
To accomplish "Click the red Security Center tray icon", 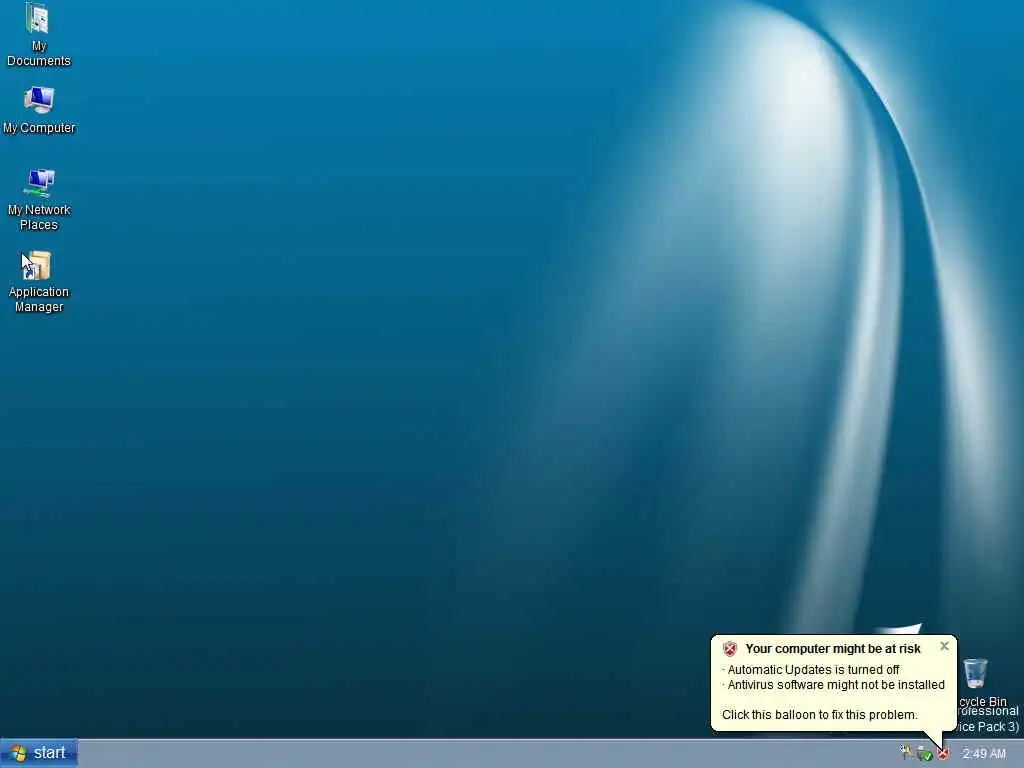I will [x=943, y=754].
